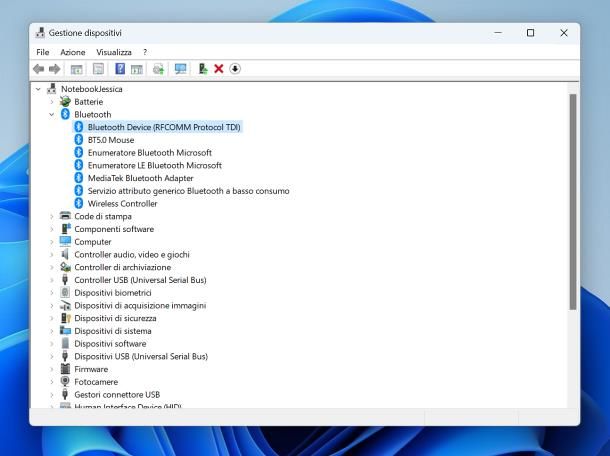
Task: Select the BT5.0 Mouse device
Action: (x=111, y=140)
